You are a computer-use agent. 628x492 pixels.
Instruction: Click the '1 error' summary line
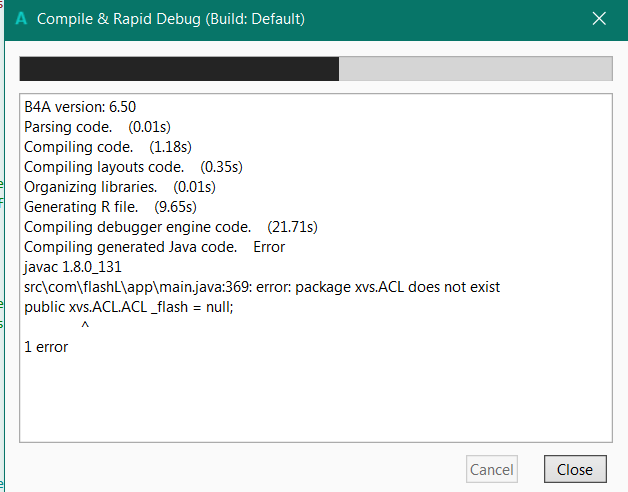click(x=46, y=347)
